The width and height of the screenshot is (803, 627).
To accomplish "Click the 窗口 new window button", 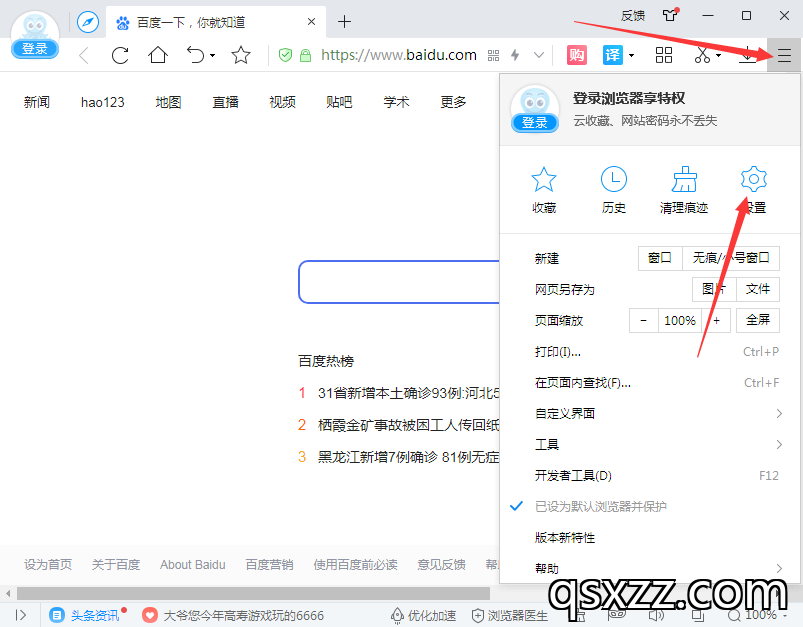I will [660, 258].
